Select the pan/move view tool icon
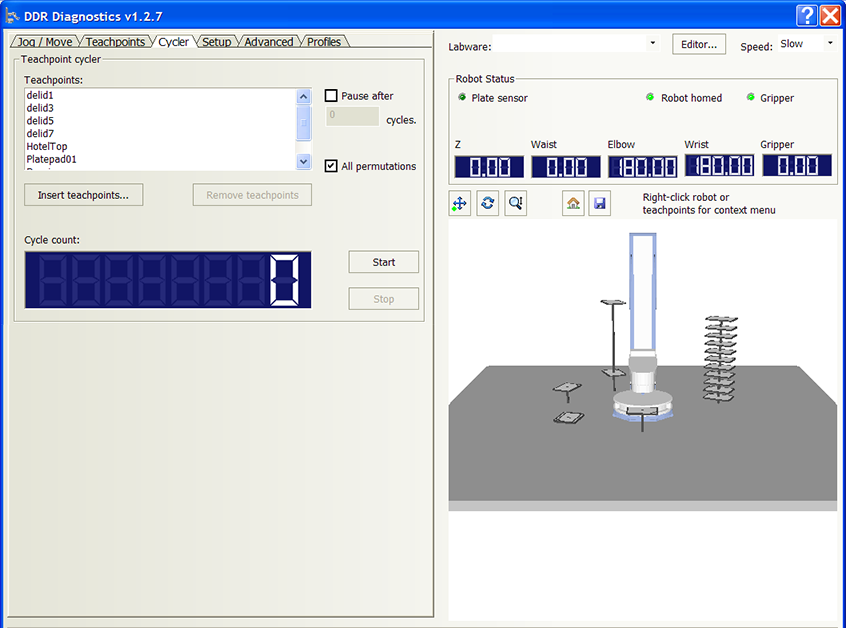 (x=460, y=203)
